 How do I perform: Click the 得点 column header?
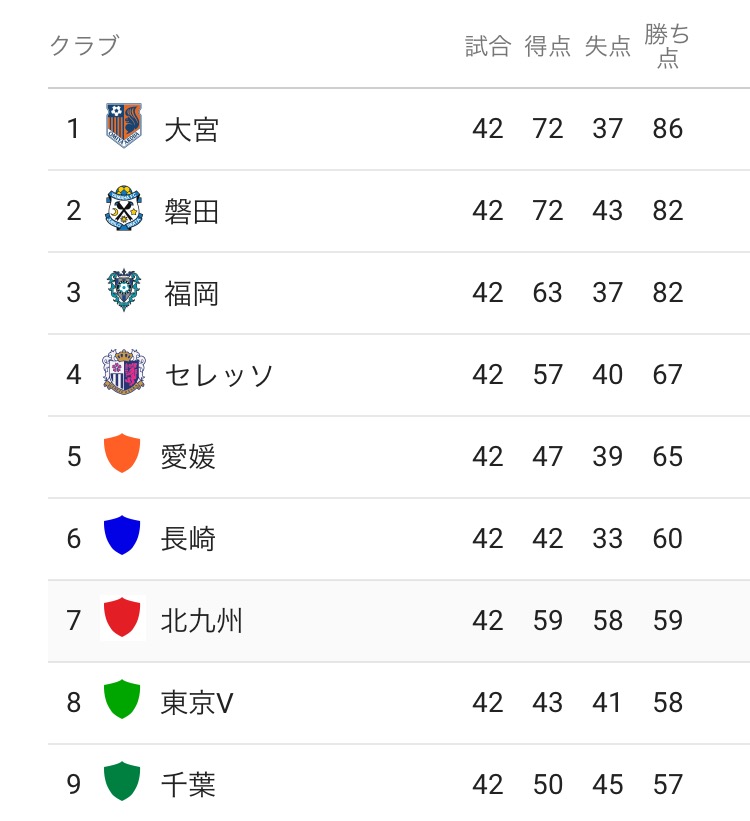click(548, 46)
